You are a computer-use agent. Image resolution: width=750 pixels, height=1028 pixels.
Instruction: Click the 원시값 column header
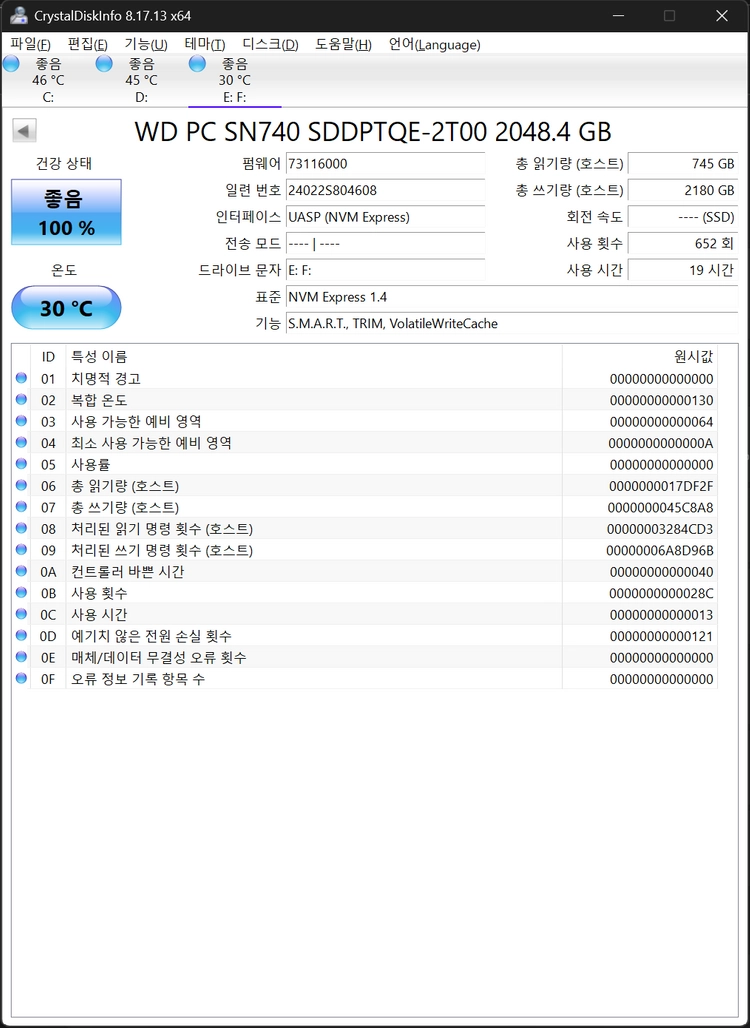(x=639, y=357)
